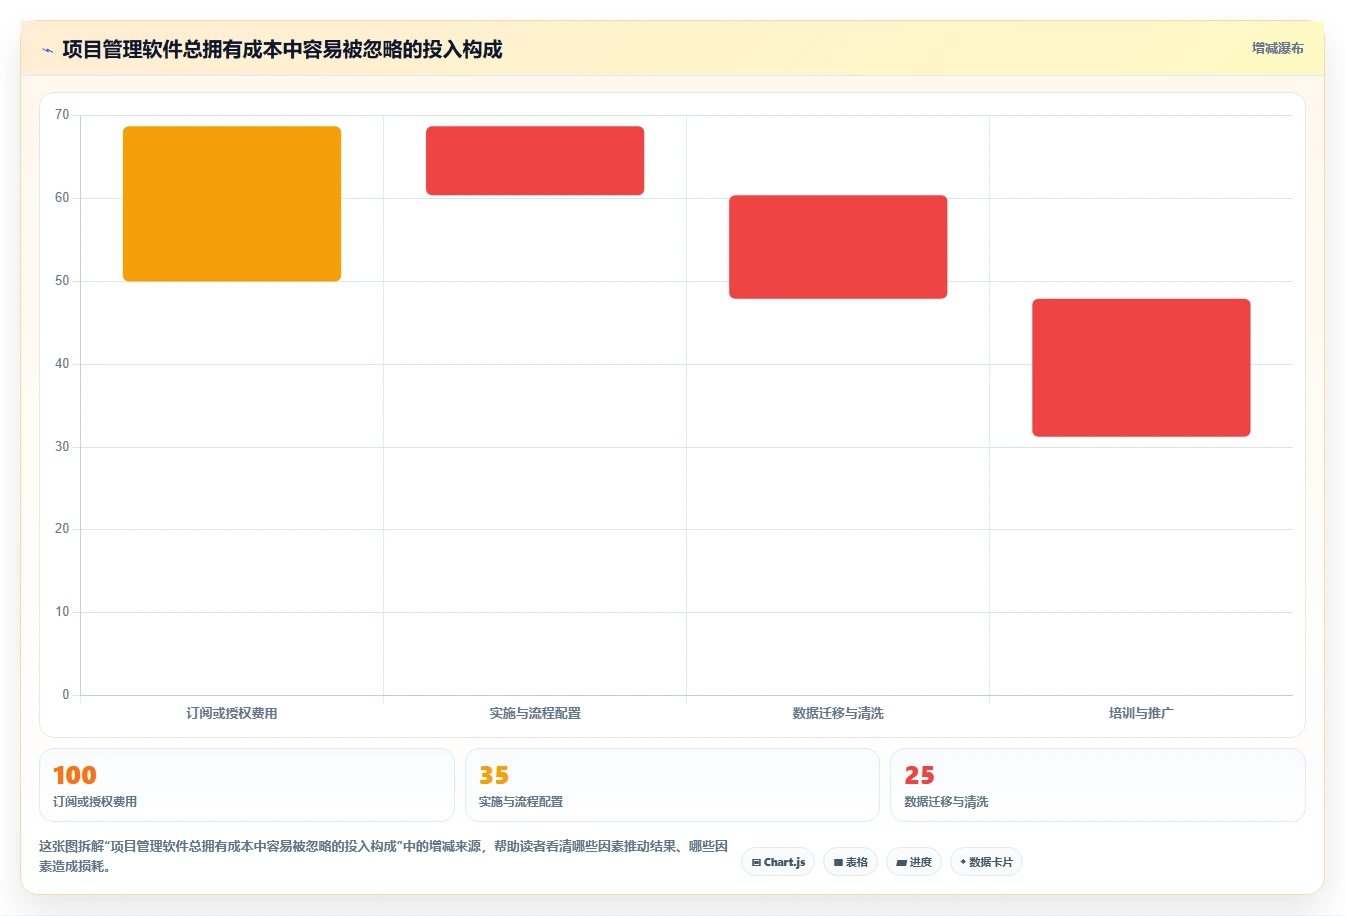Viewport: 1345px width, 916px height.
Task: Click the y-axis tick value 50
Action: point(62,281)
